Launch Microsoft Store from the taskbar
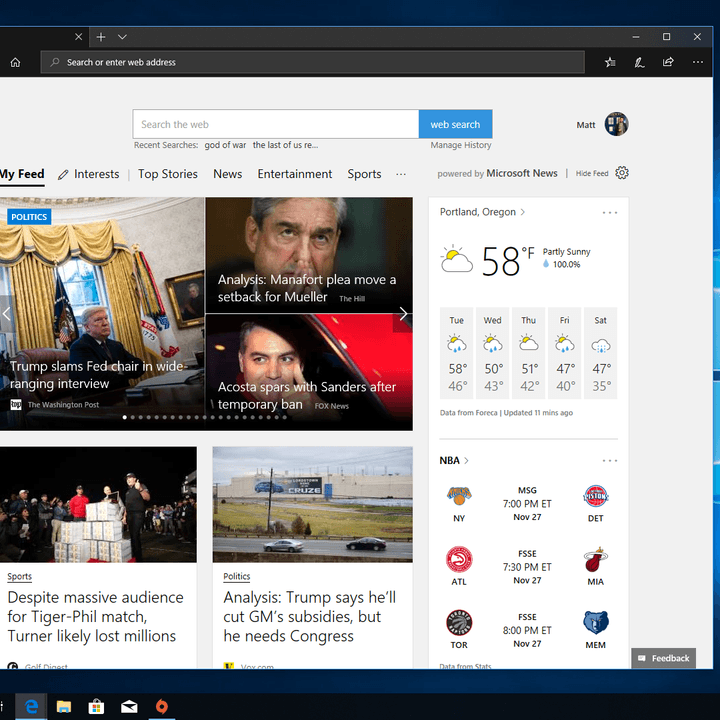 coord(96,706)
